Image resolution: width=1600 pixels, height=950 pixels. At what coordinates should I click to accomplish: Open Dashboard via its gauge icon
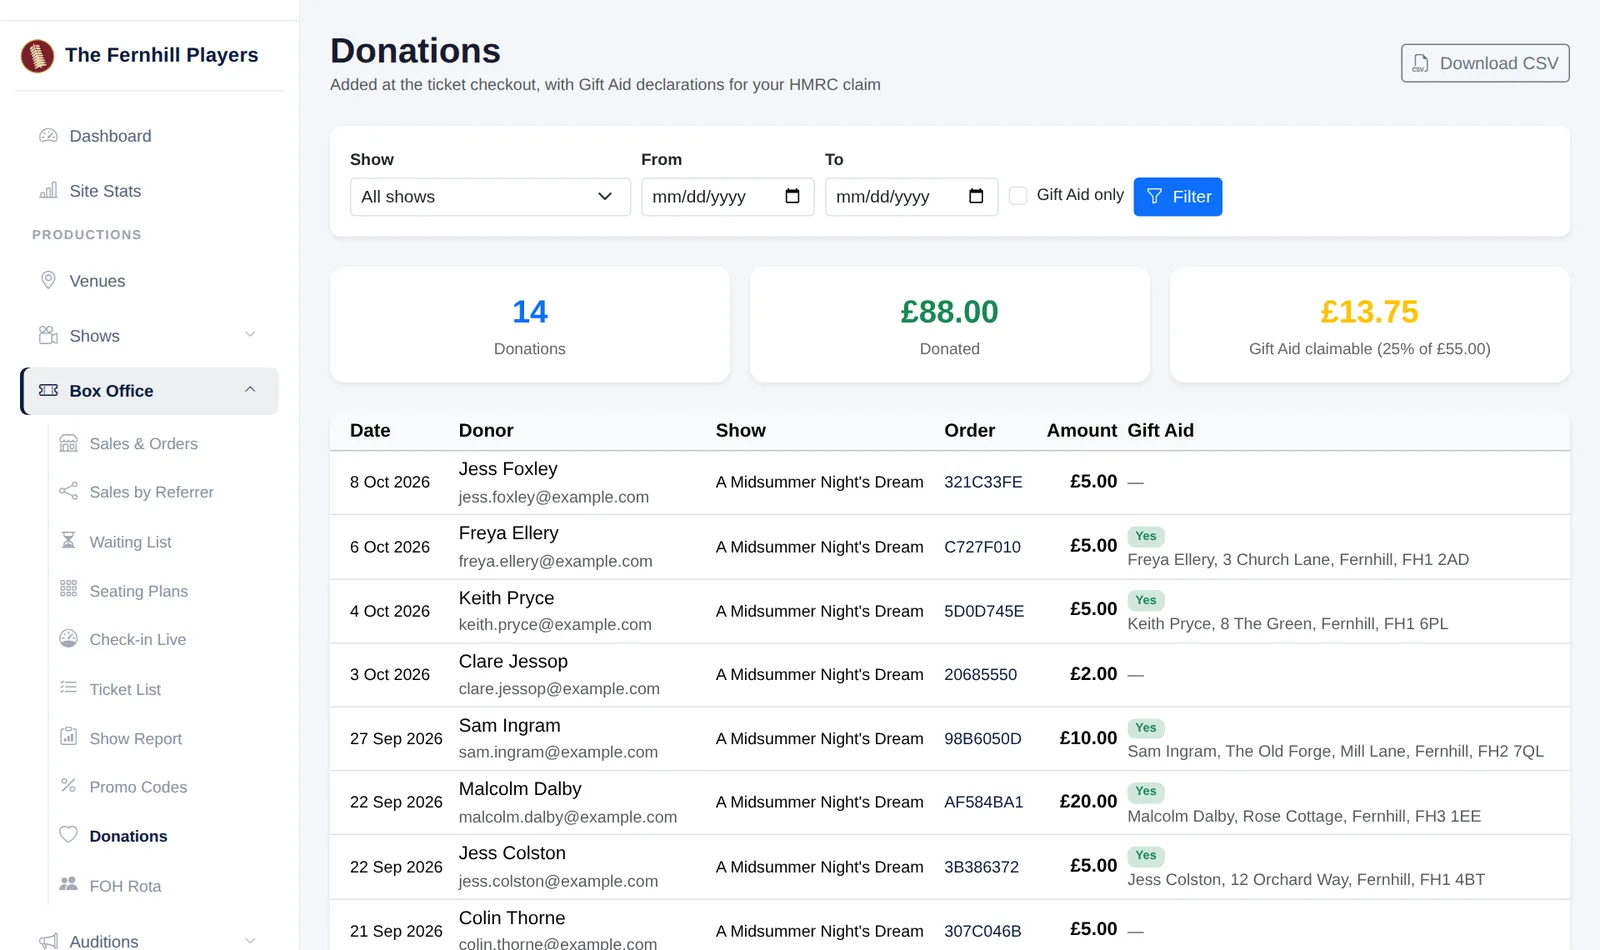pyautogui.click(x=48, y=135)
